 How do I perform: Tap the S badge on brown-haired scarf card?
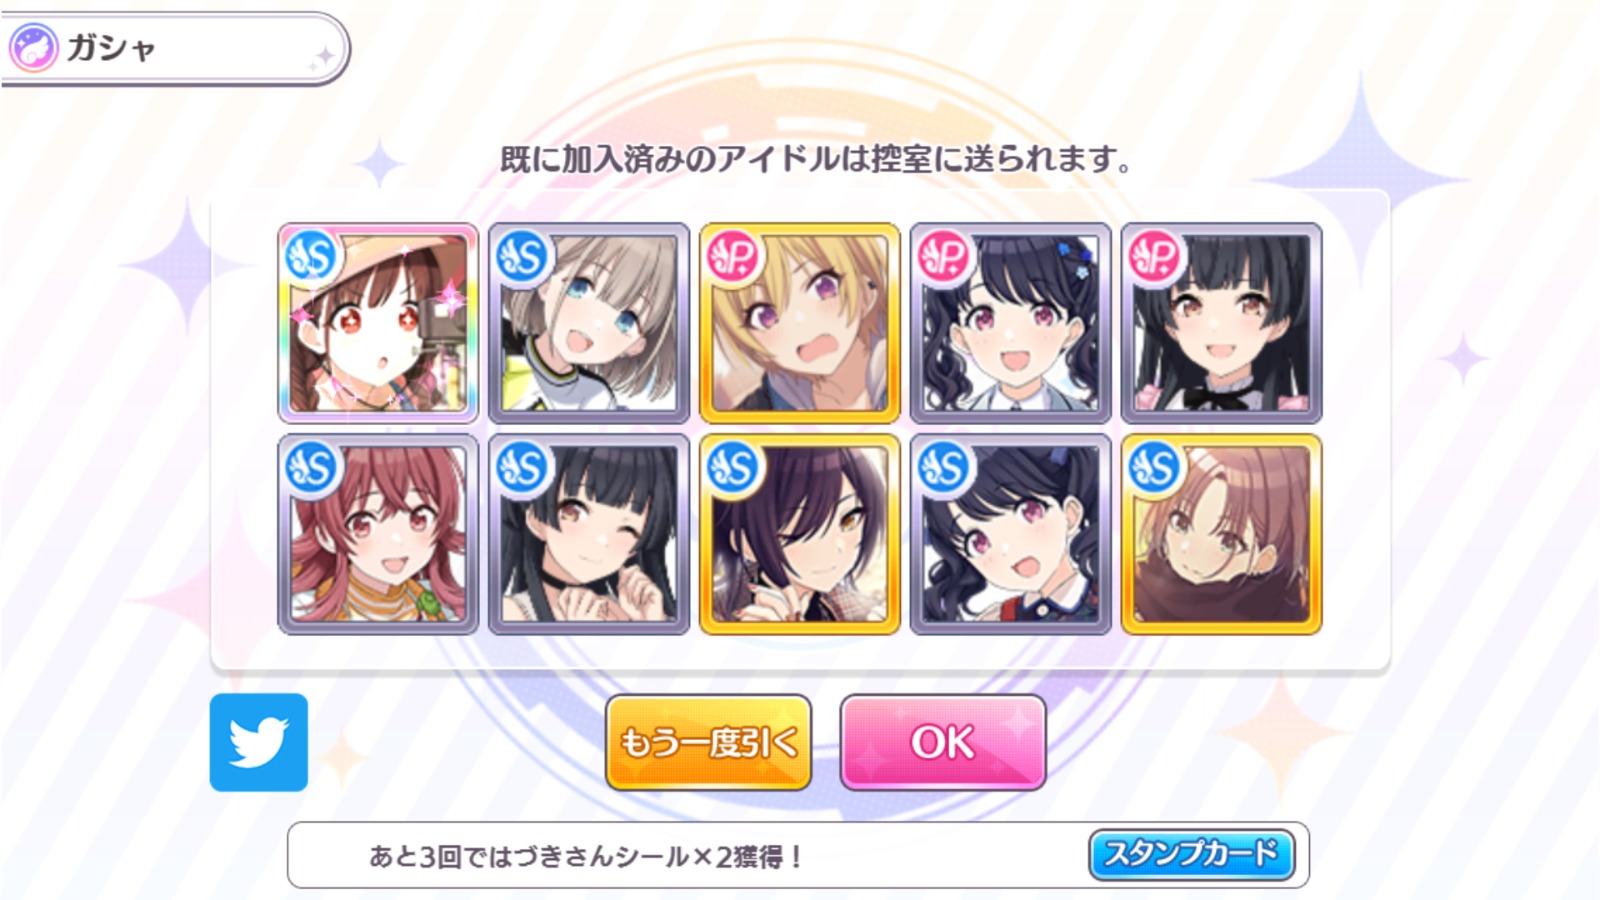1155,467
